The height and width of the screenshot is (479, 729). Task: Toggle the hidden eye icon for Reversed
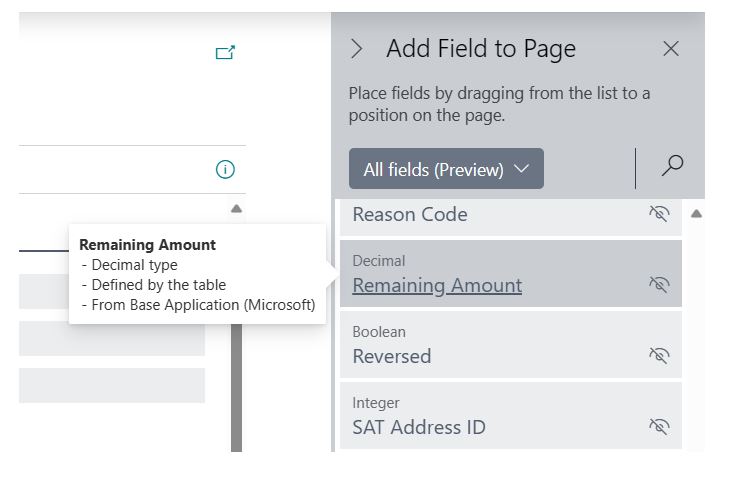(x=658, y=355)
